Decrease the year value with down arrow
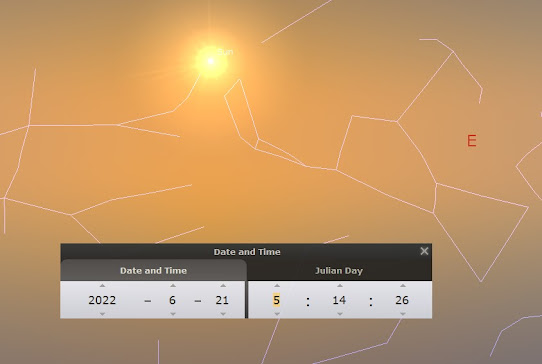The image size is (542, 364). pyautogui.click(x=102, y=314)
